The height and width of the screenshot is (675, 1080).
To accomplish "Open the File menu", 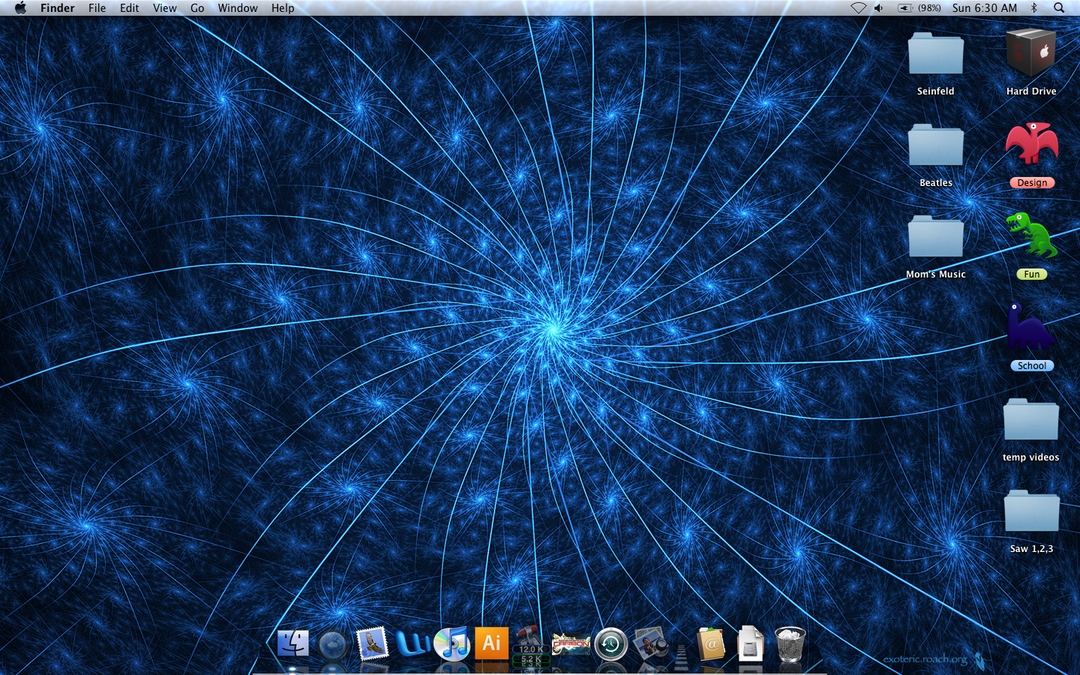I will pos(97,8).
